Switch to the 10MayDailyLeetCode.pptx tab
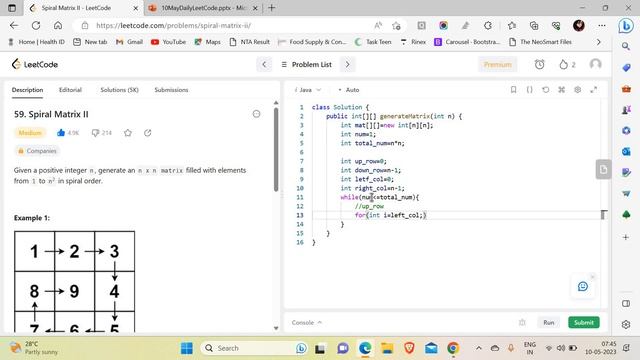 [x=203, y=8]
